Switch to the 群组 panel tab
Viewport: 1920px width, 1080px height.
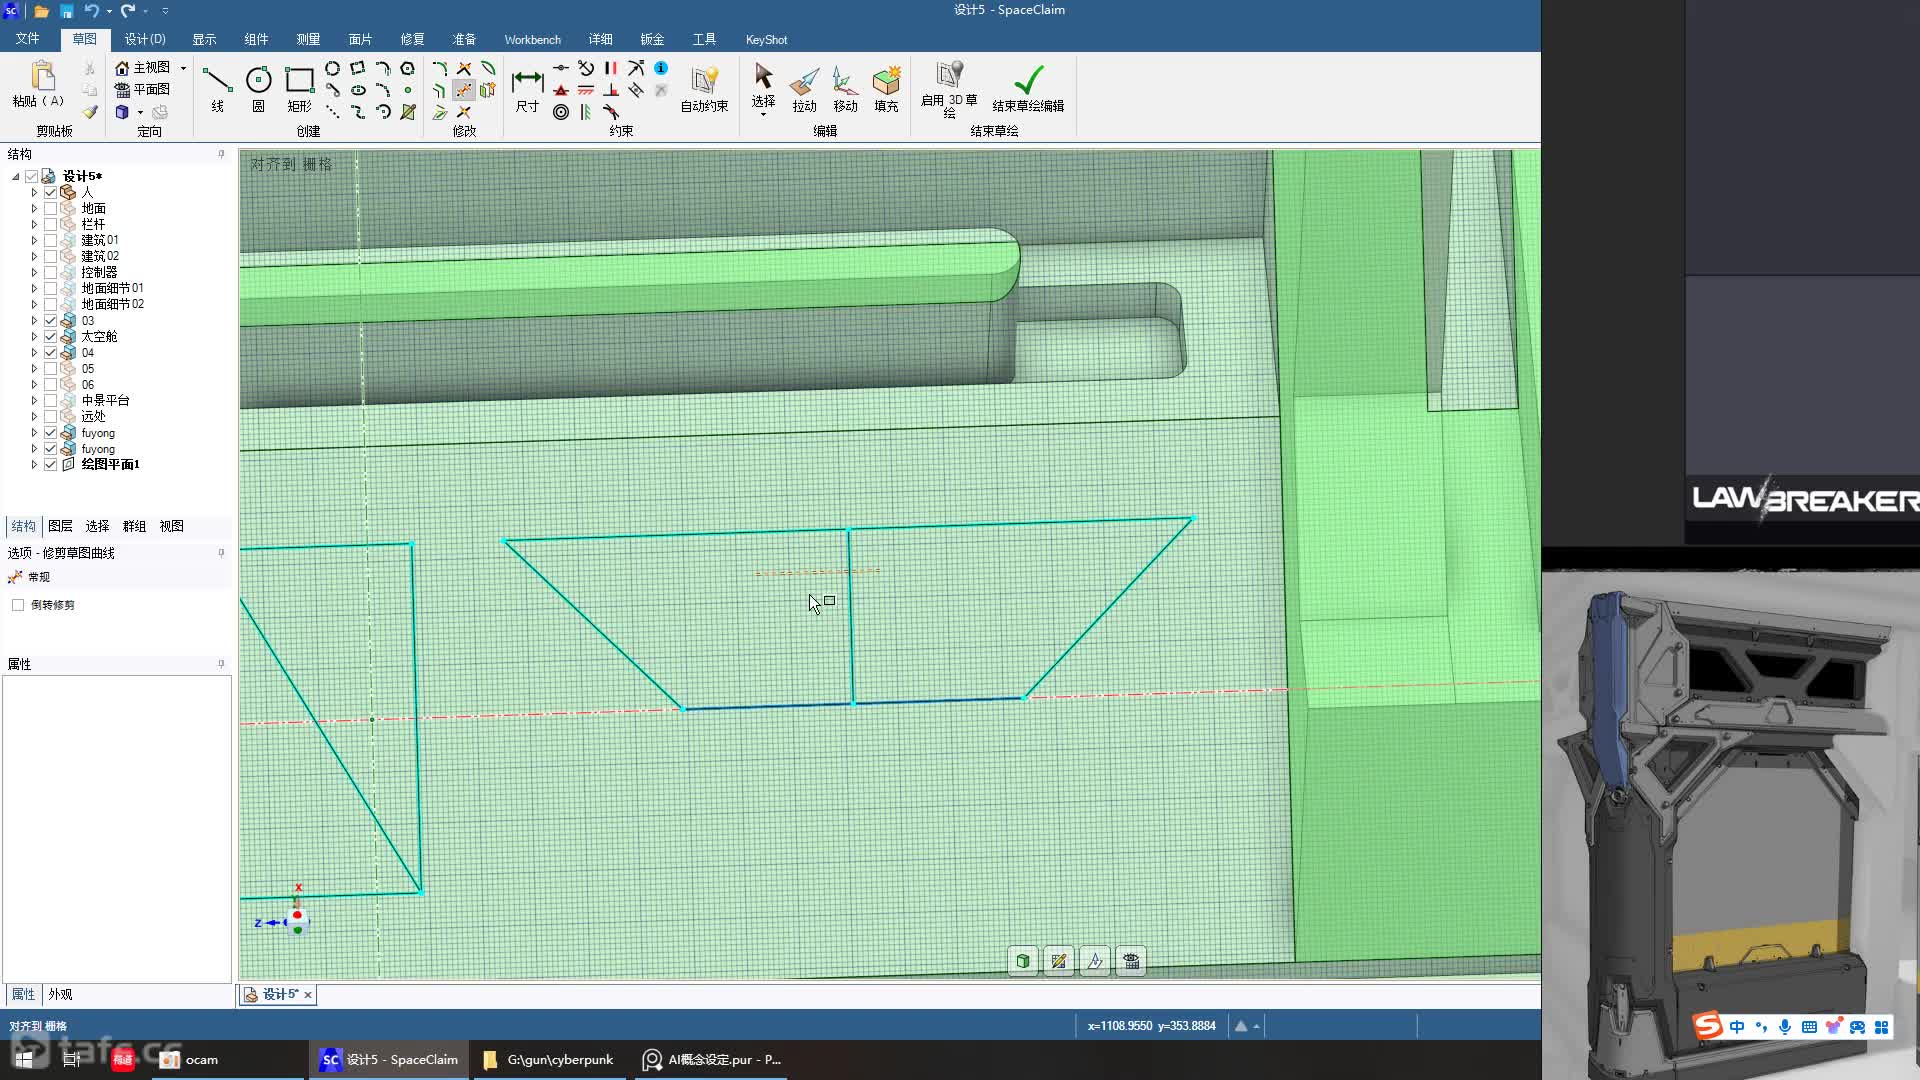click(x=134, y=526)
